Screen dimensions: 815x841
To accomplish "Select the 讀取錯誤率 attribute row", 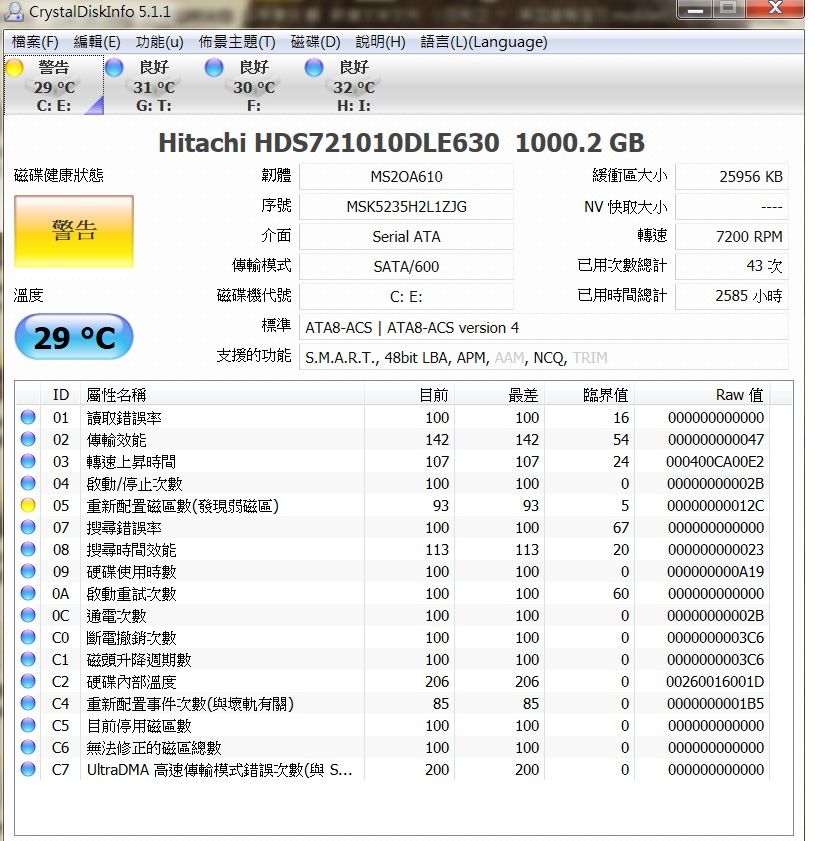I will pyautogui.click(x=393, y=417).
